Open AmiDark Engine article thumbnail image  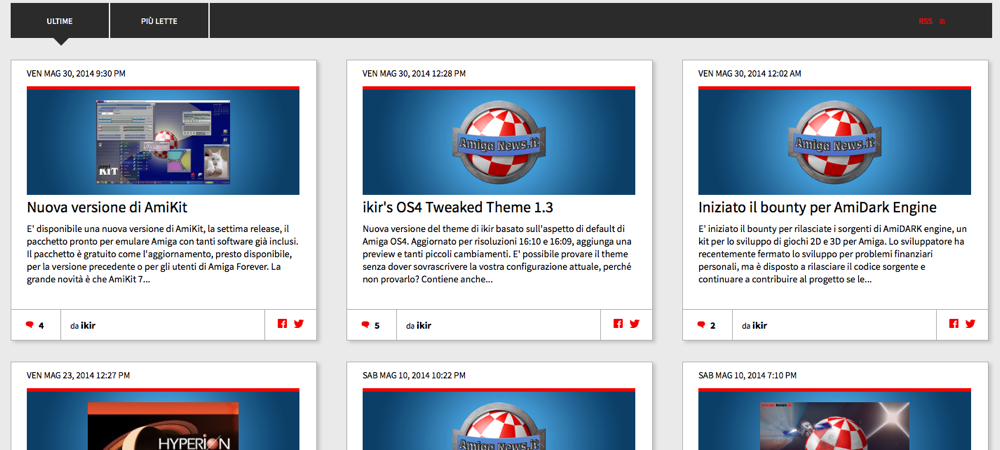tap(834, 141)
